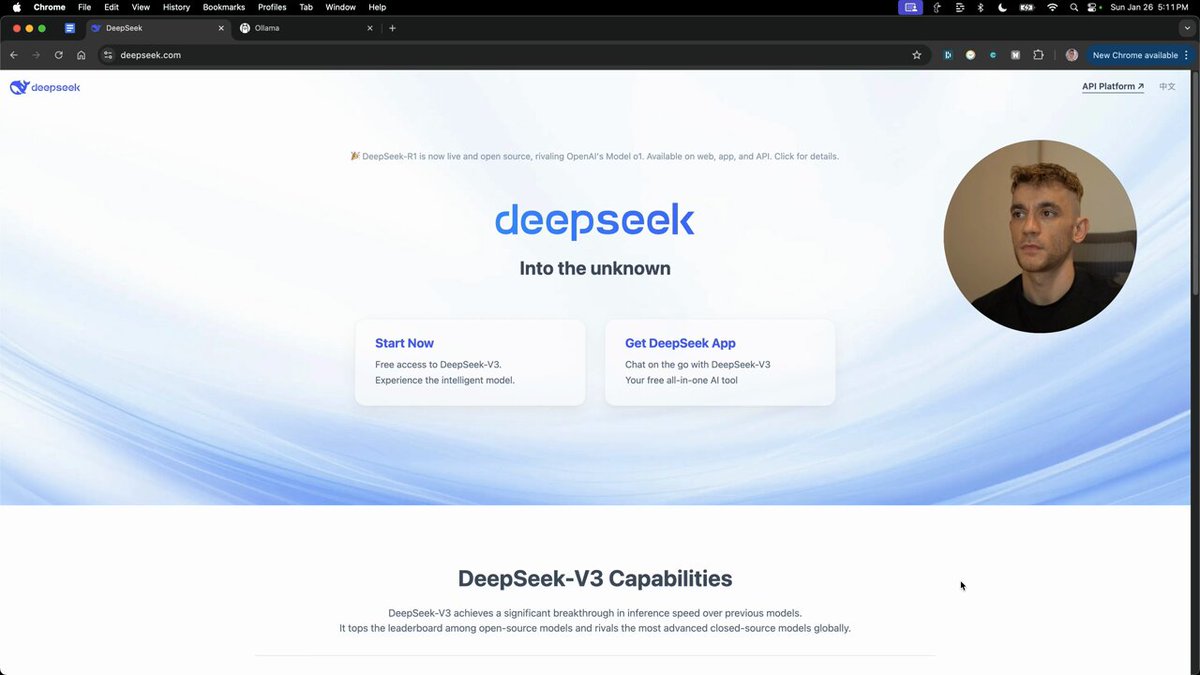Open the tab search dropdown arrow
The image size is (1200, 675).
click(1187, 28)
